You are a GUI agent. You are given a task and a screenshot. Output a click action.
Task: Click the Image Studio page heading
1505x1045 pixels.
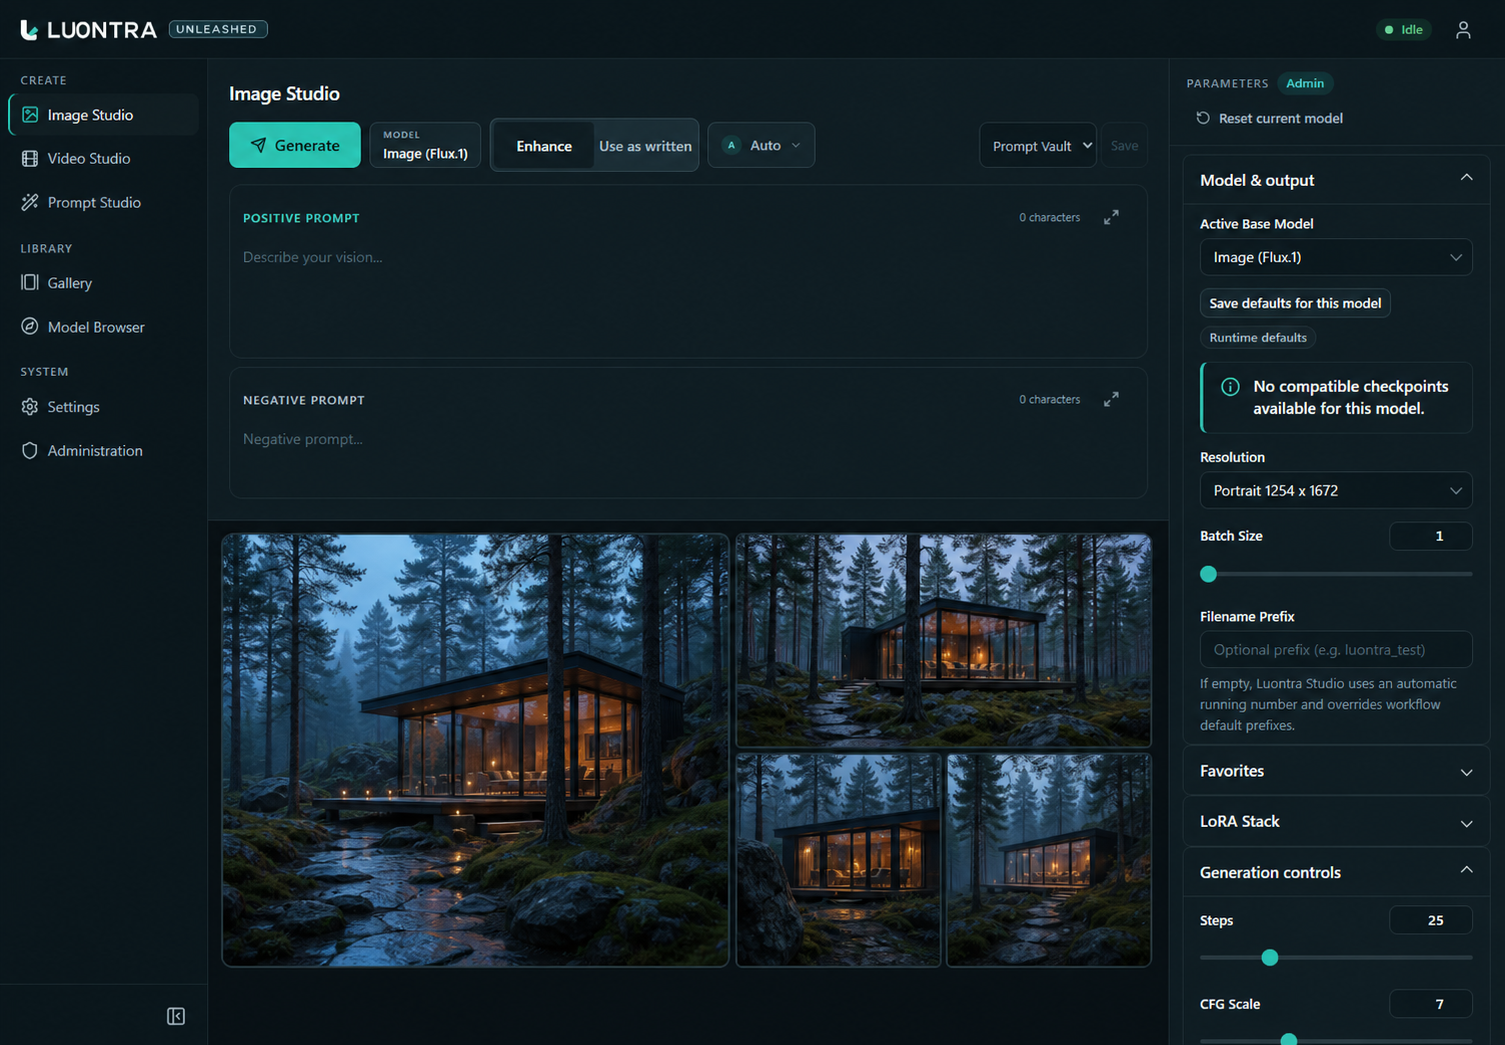tap(284, 93)
